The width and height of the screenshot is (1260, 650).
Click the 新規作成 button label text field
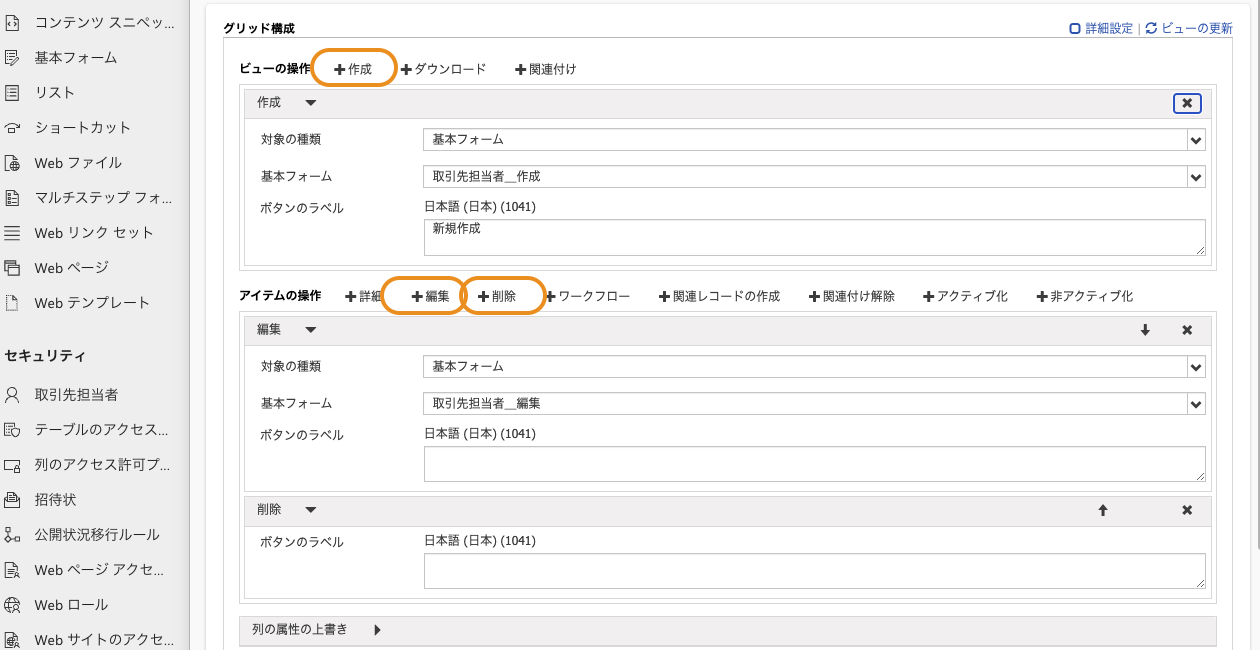tap(814, 238)
